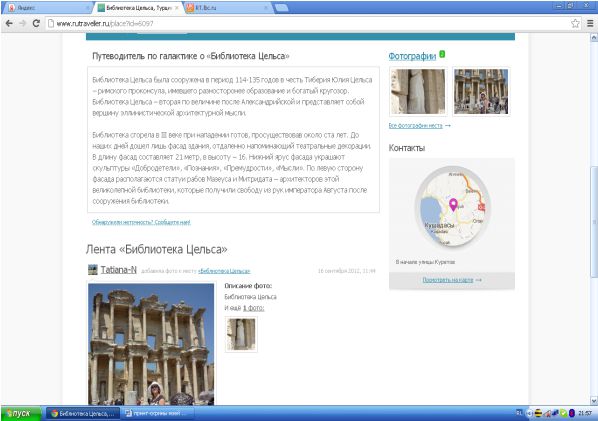This screenshot has height=421, width=598.
Task: Click the pink location pin on the map
Action: tap(453, 204)
